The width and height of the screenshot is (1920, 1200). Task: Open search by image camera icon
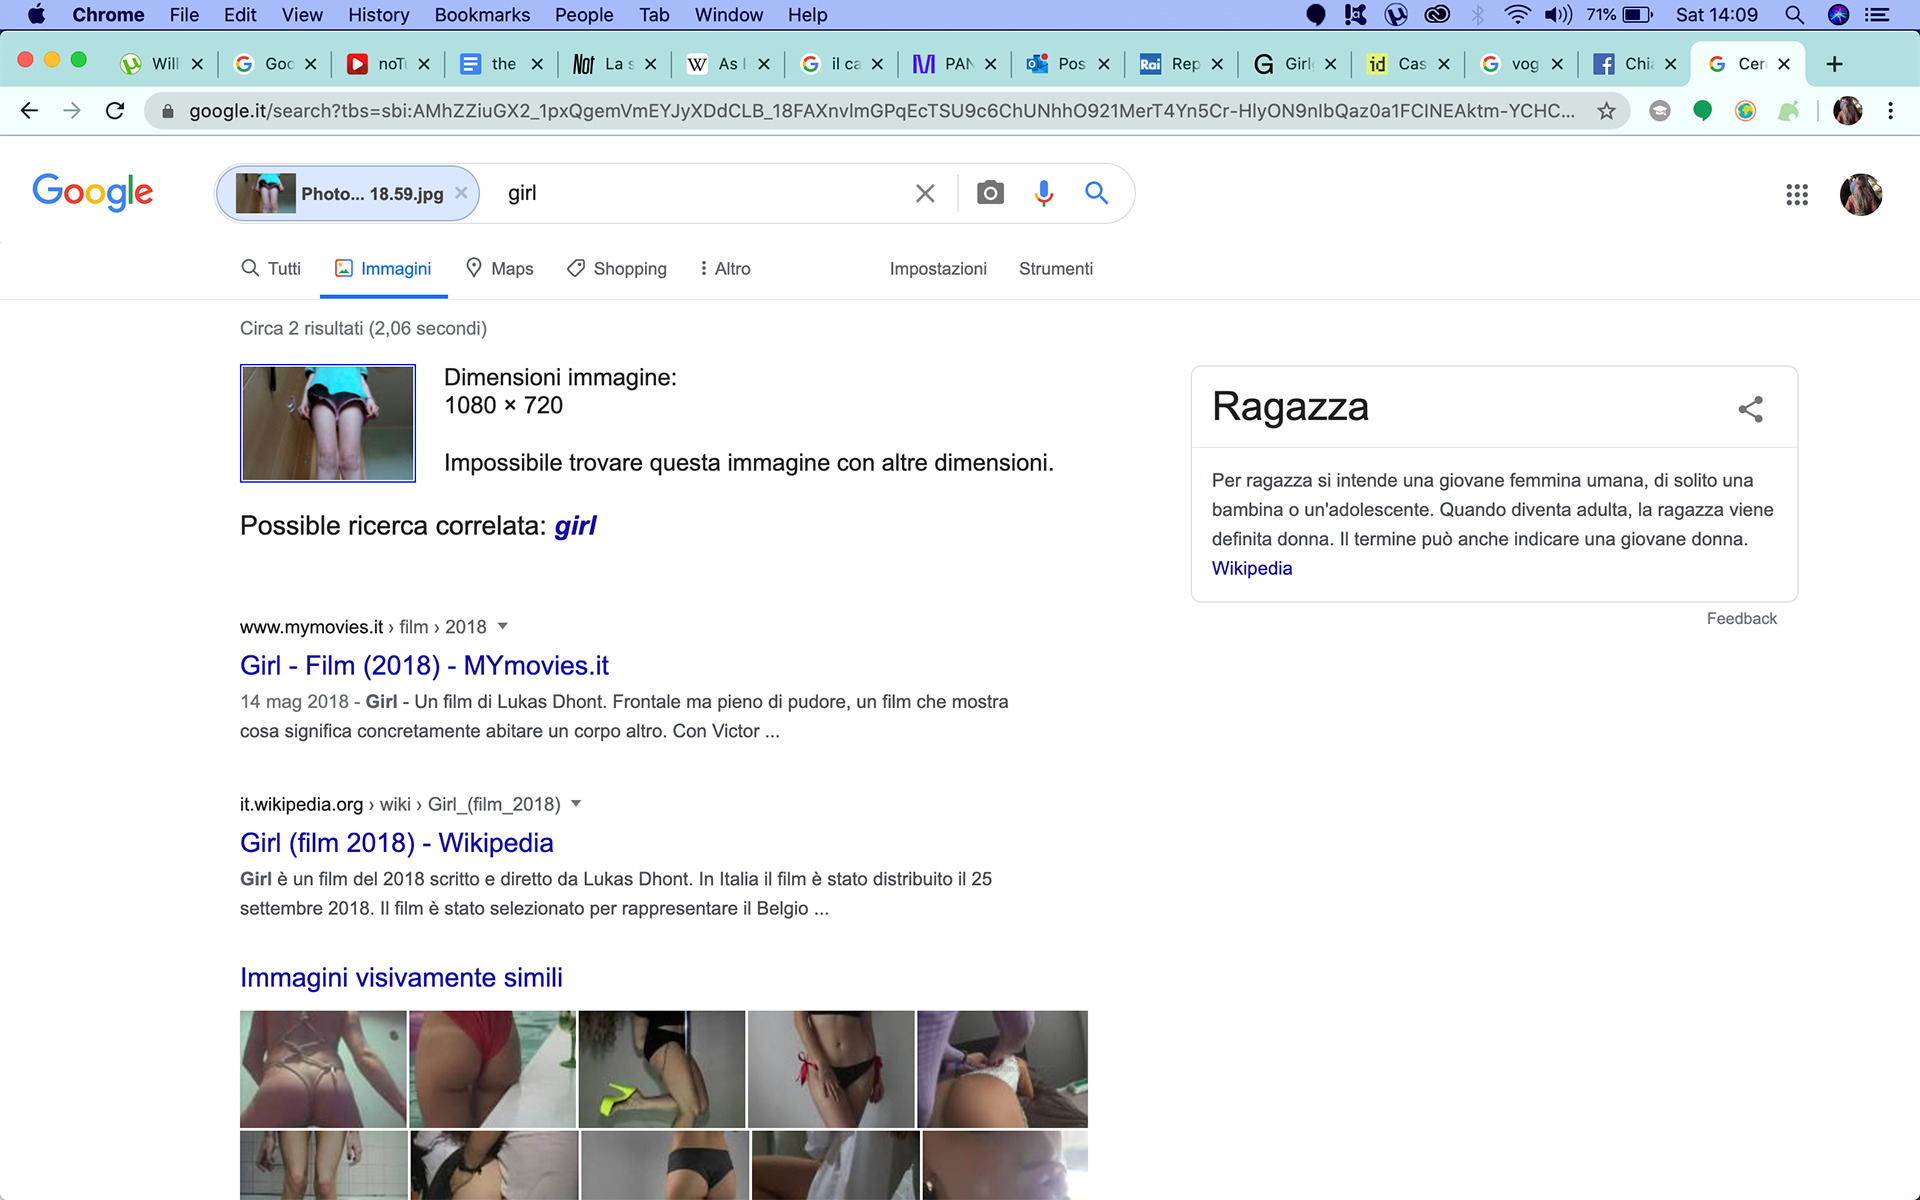coord(990,193)
